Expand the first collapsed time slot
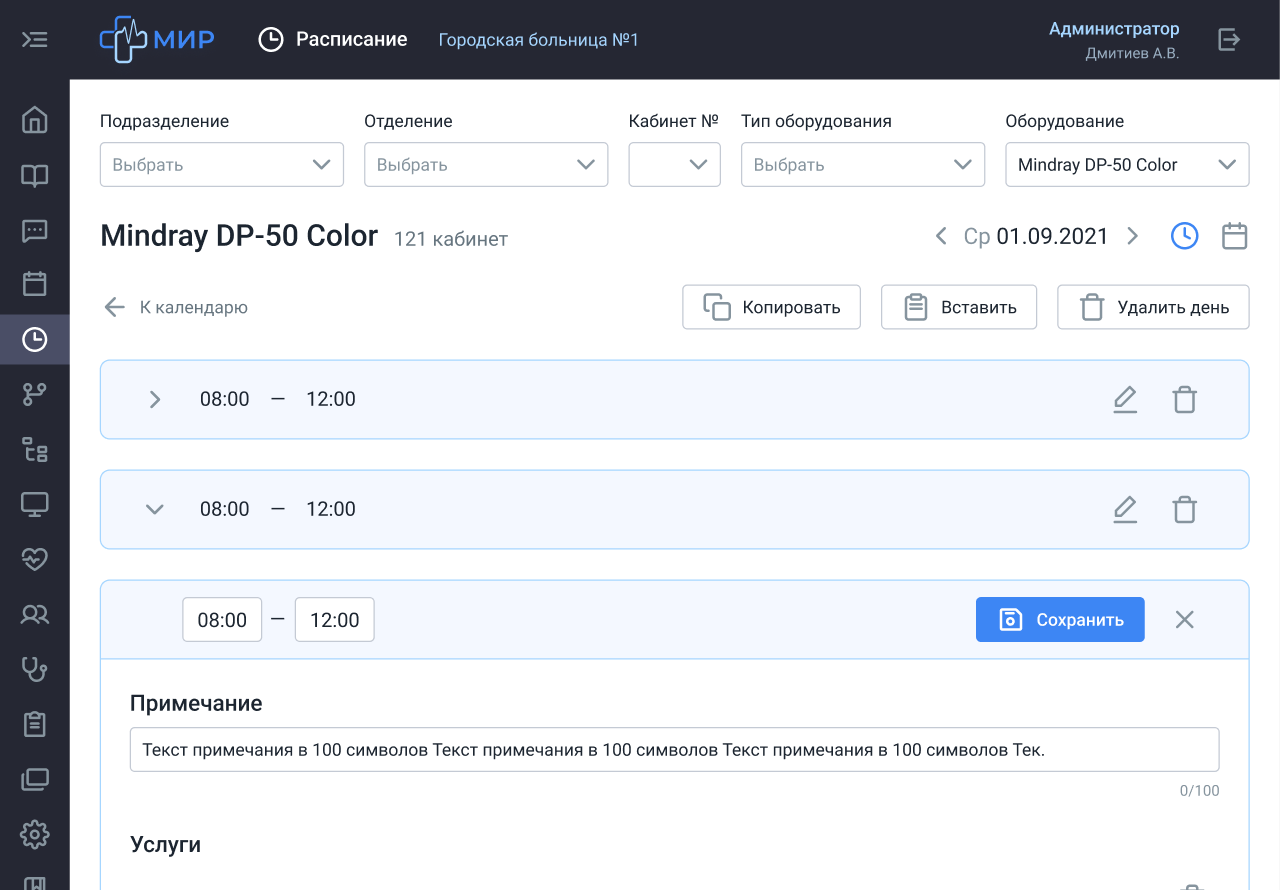This screenshot has width=1280, height=890. 155,400
